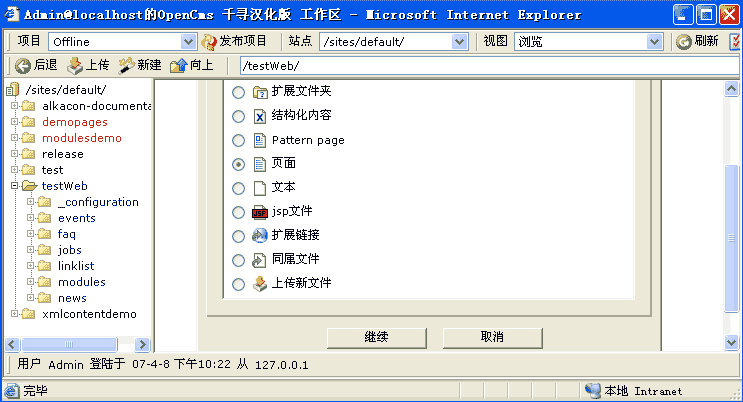Image resolution: width=743 pixels, height=402 pixels.
Task: Select the 页面 radio button
Action: (238, 164)
